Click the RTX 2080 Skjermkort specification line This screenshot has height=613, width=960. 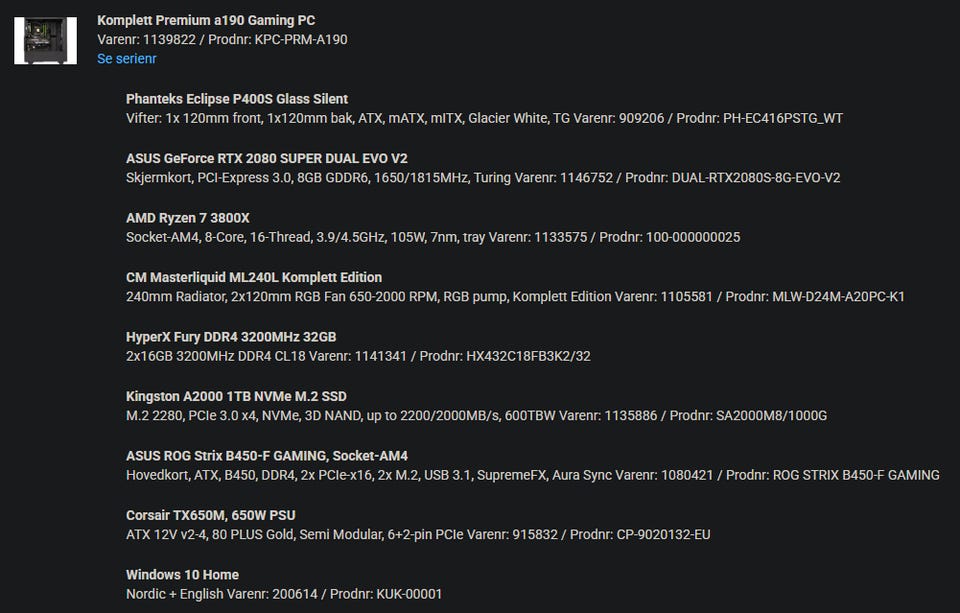[x=483, y=178]
